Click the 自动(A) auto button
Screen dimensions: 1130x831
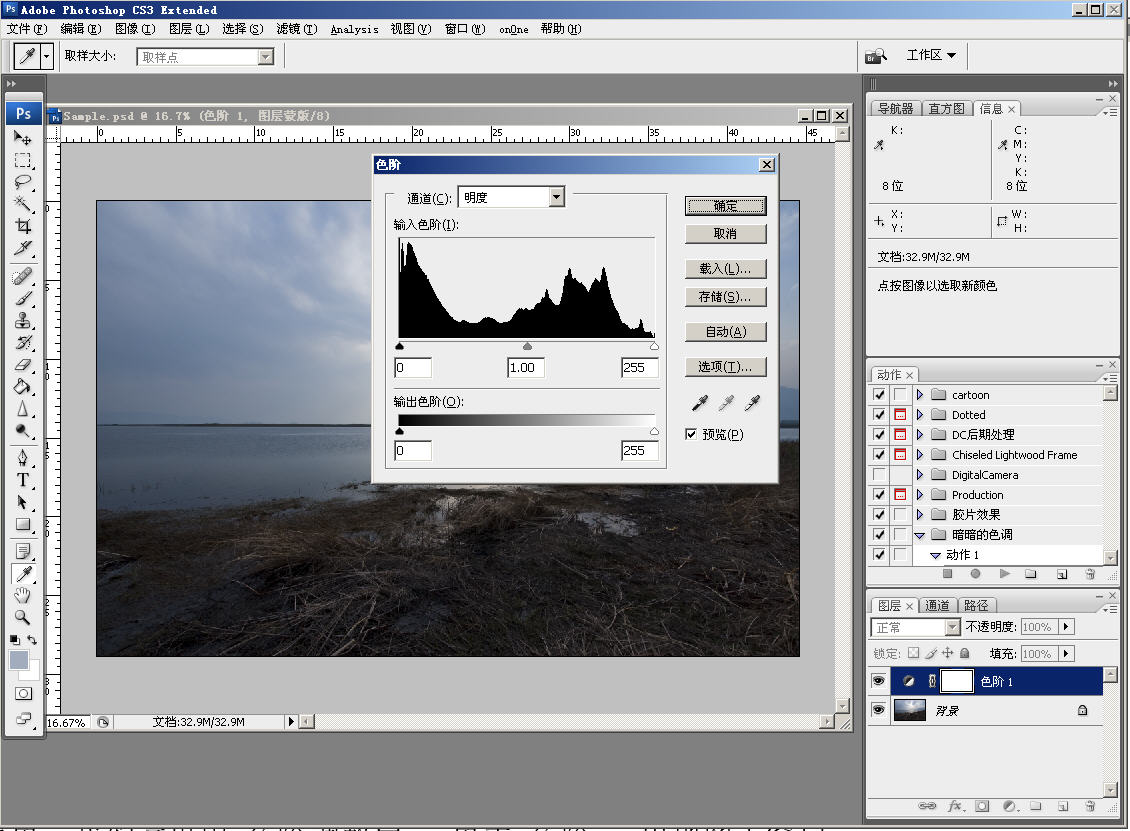point(725,332)
